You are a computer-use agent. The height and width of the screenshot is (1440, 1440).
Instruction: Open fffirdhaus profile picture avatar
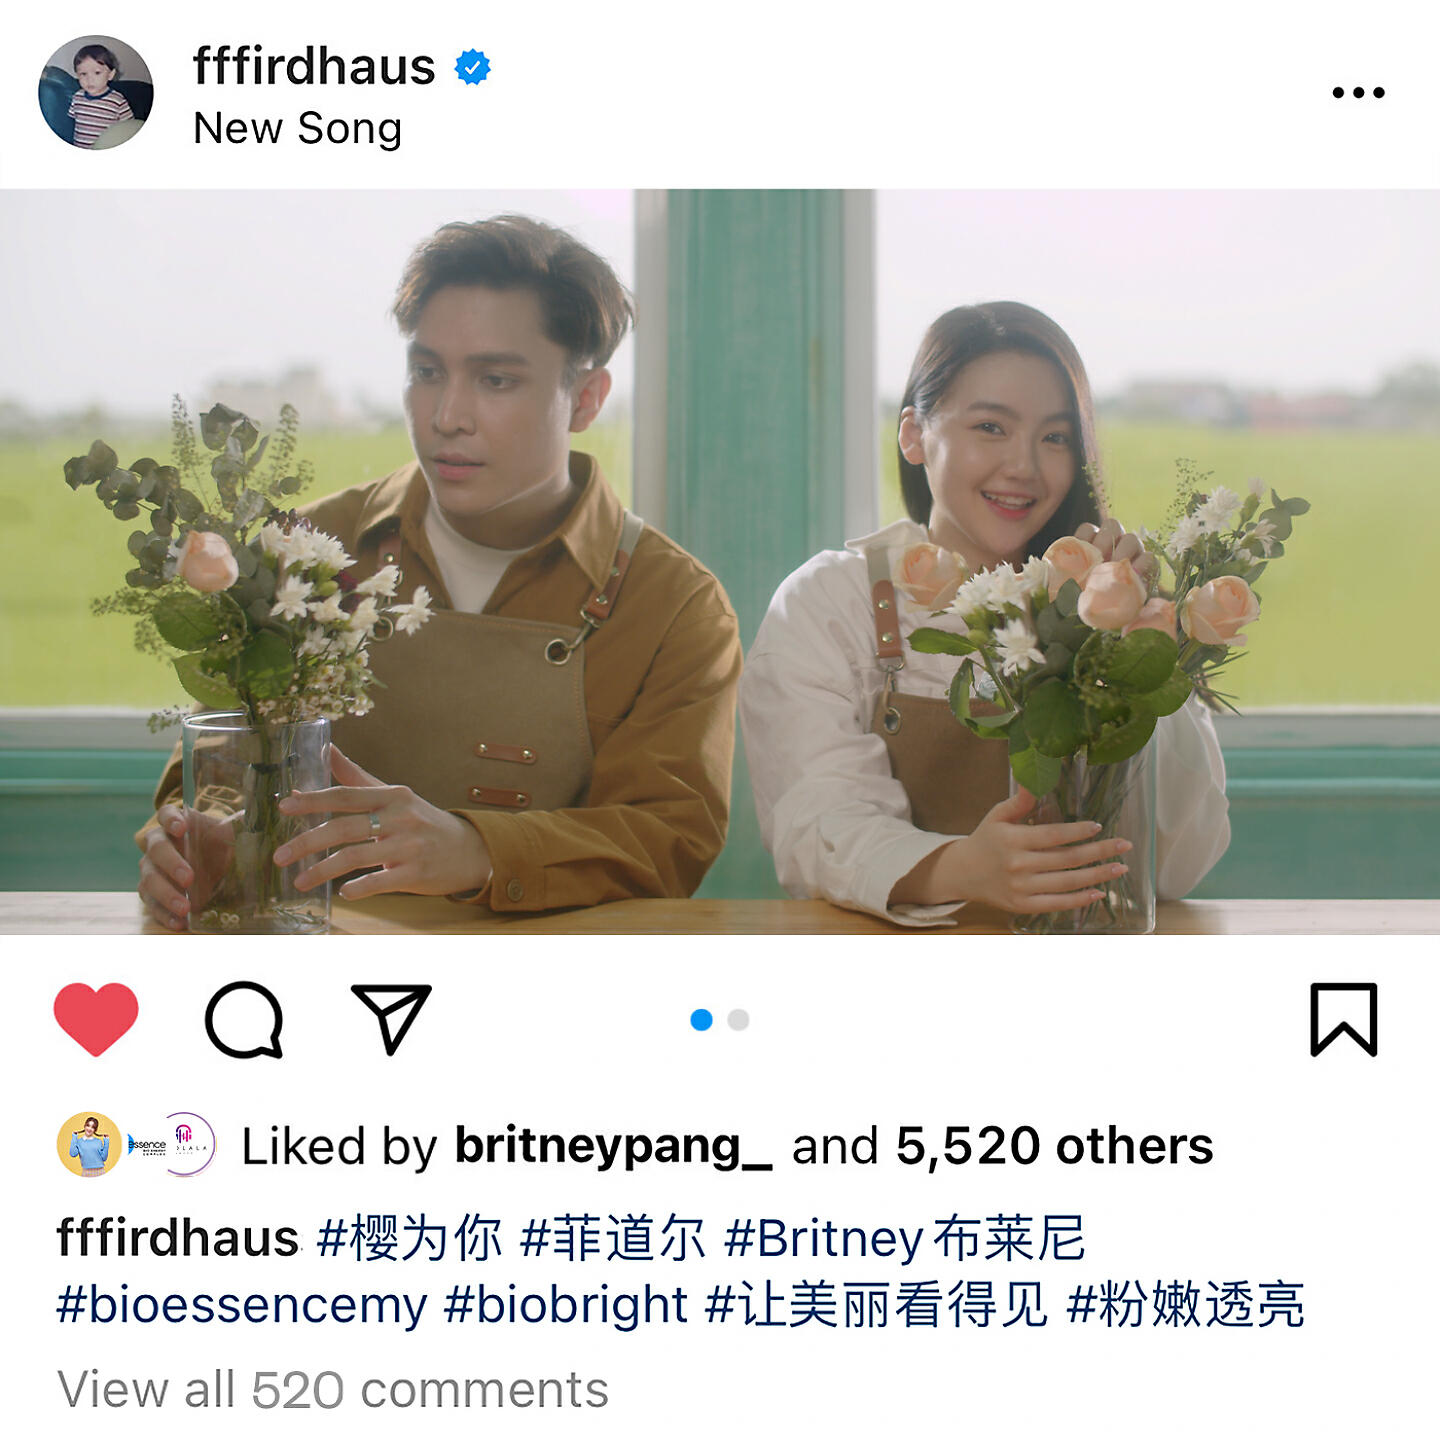coord(96,93)
